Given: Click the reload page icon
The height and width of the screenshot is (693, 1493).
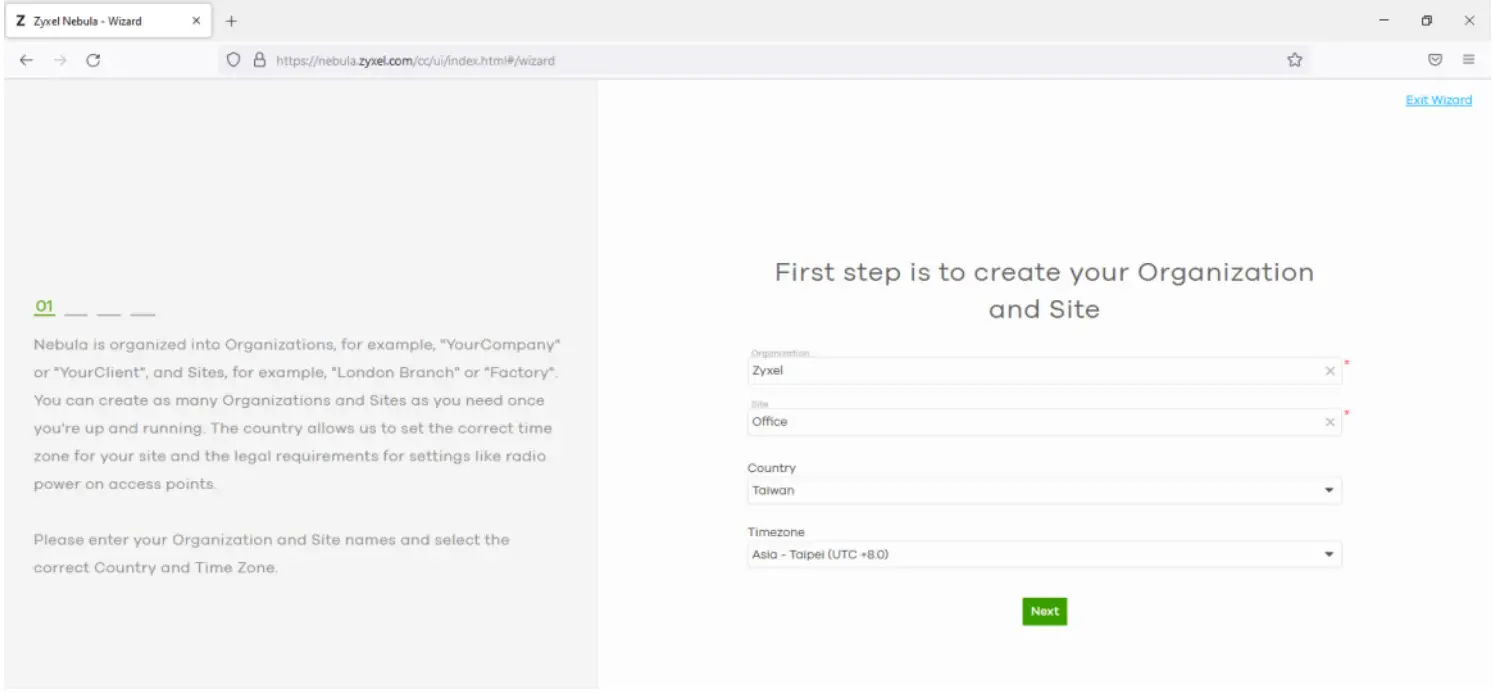Looking at the screenshot, I should click(x=93, y=59).
